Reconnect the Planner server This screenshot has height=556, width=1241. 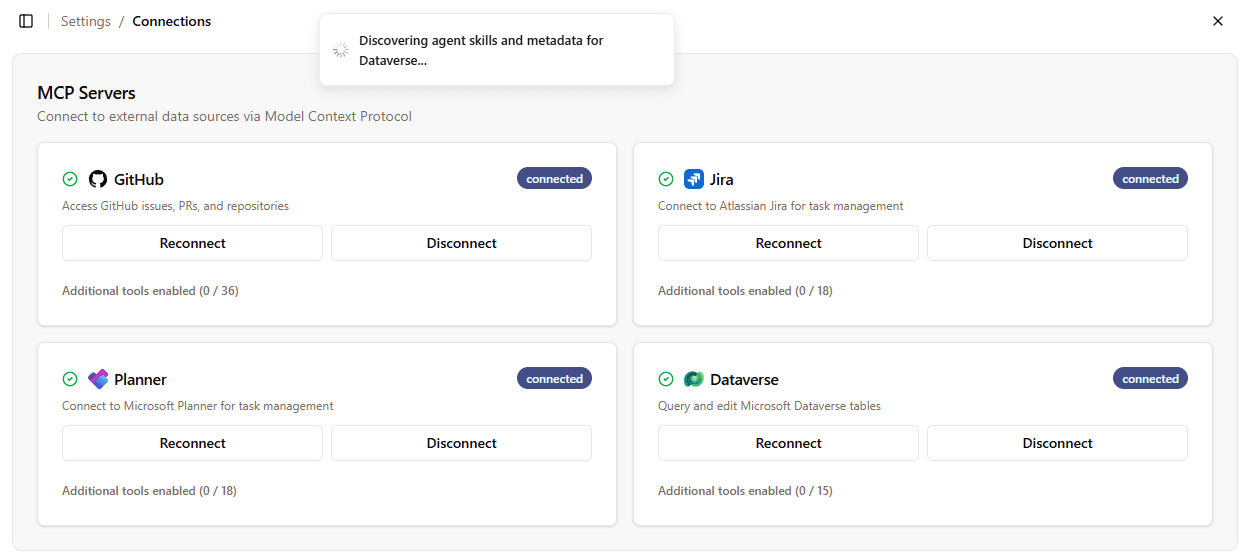tap(192, 443)
